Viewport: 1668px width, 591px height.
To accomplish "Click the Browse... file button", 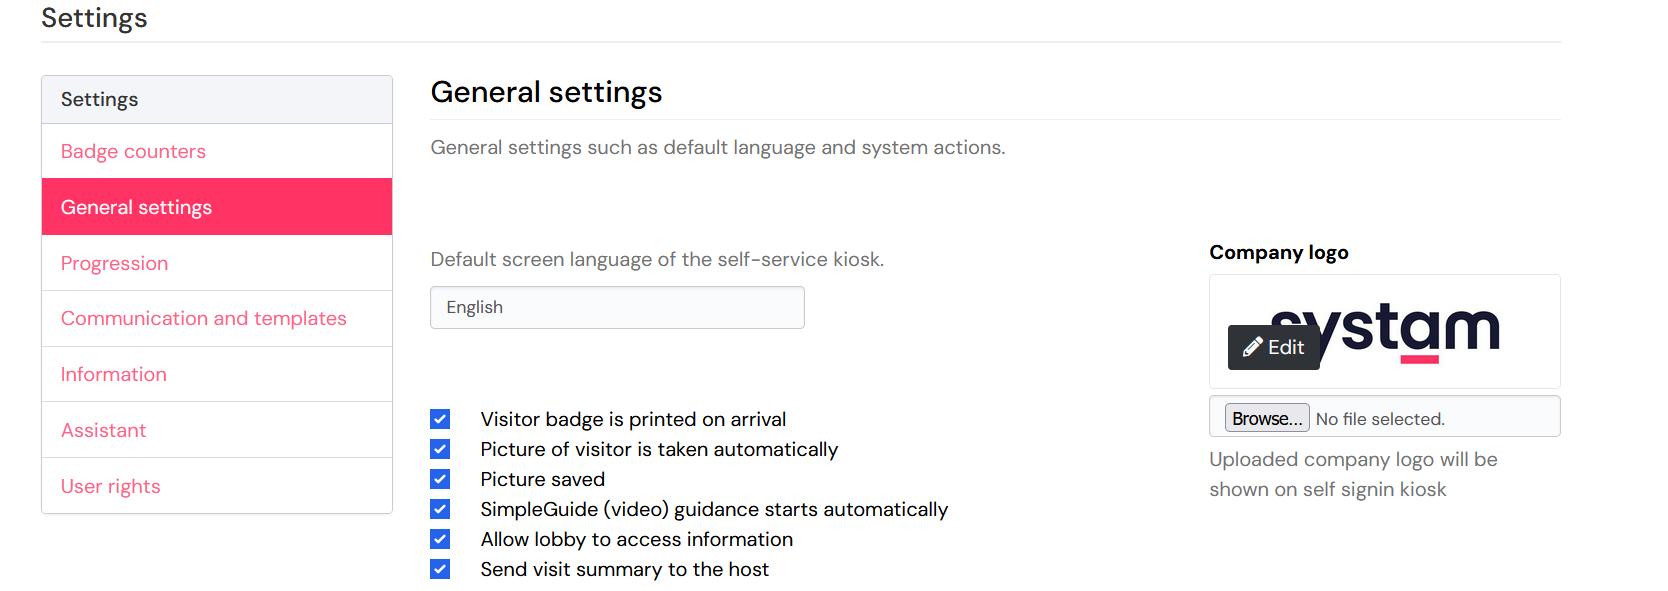I will tap(1267, 418).
